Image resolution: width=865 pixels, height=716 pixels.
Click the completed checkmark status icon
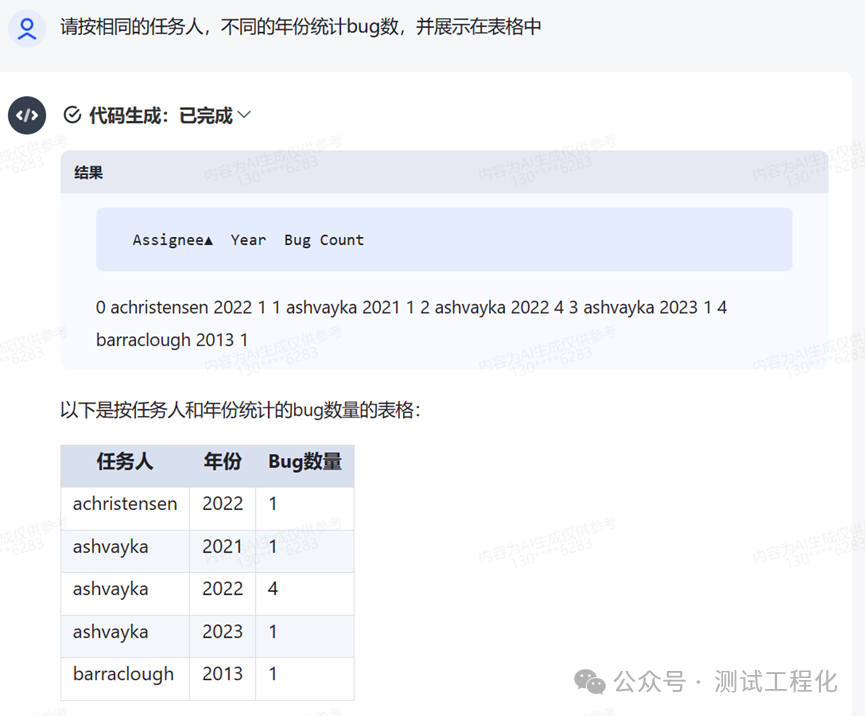click(72, 115)
